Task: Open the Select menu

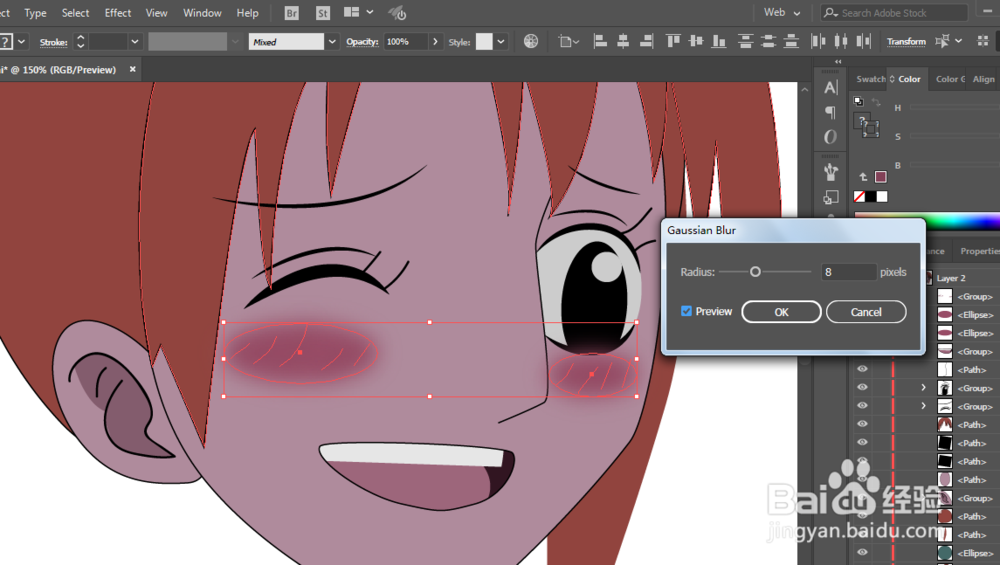Action: [75, 13]
